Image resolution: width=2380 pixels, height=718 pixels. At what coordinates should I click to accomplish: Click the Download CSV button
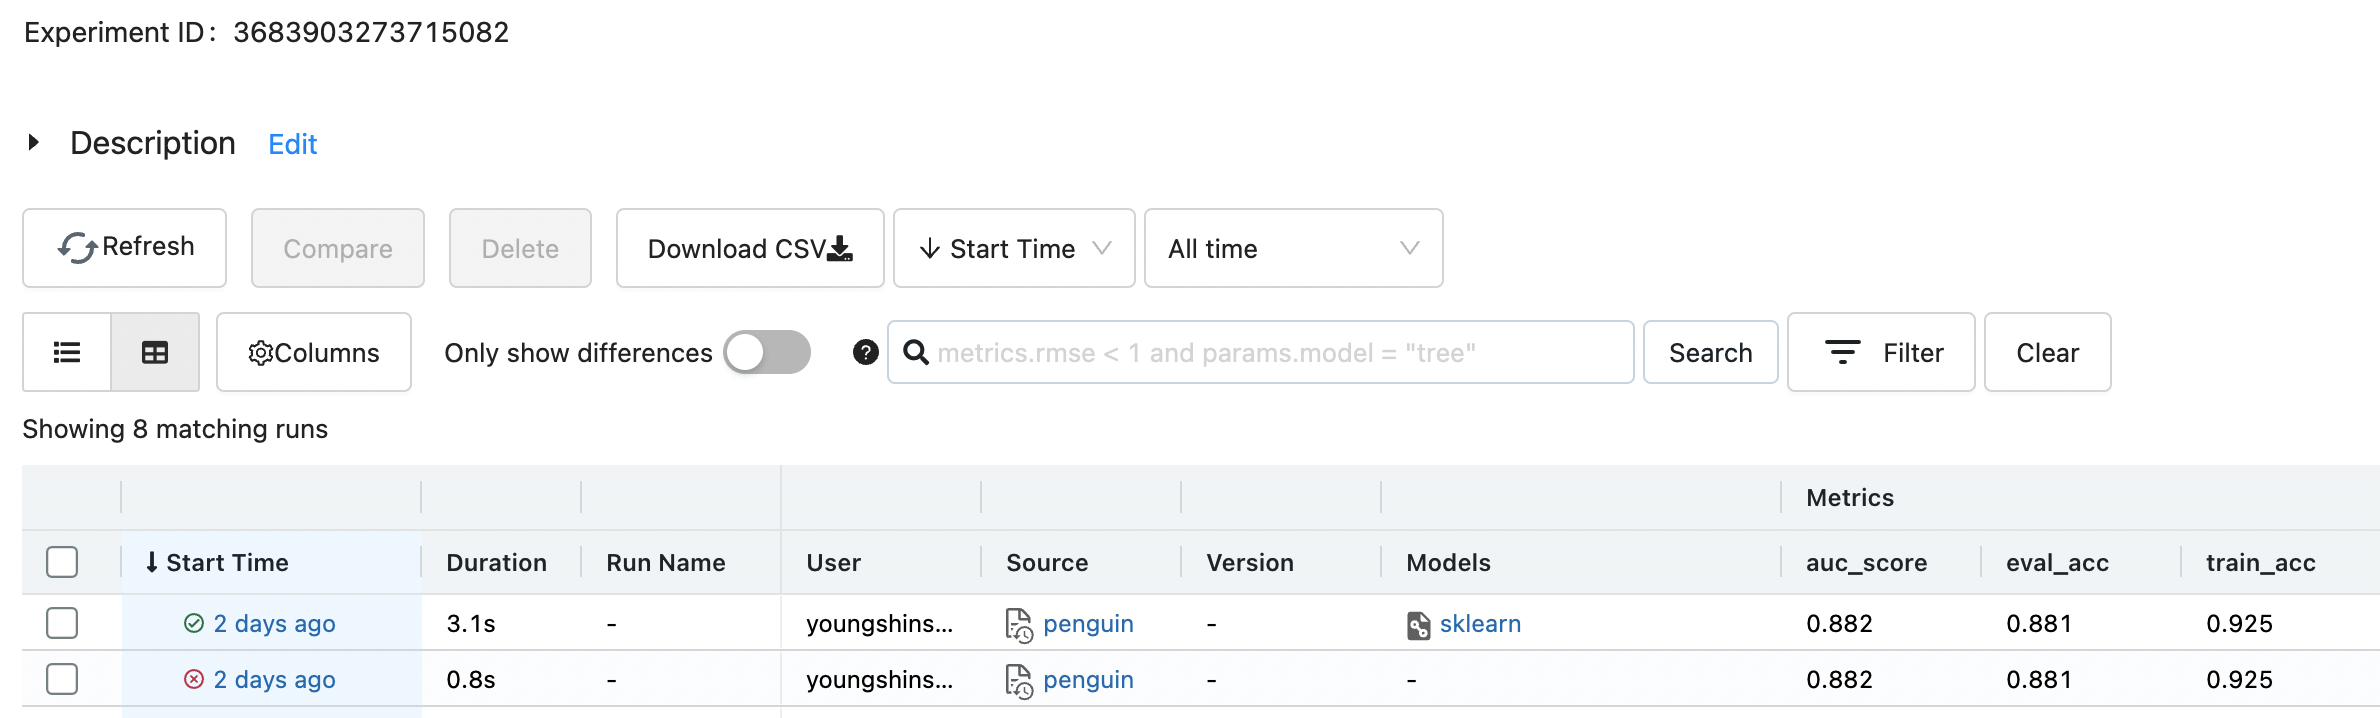coord(750,248)
